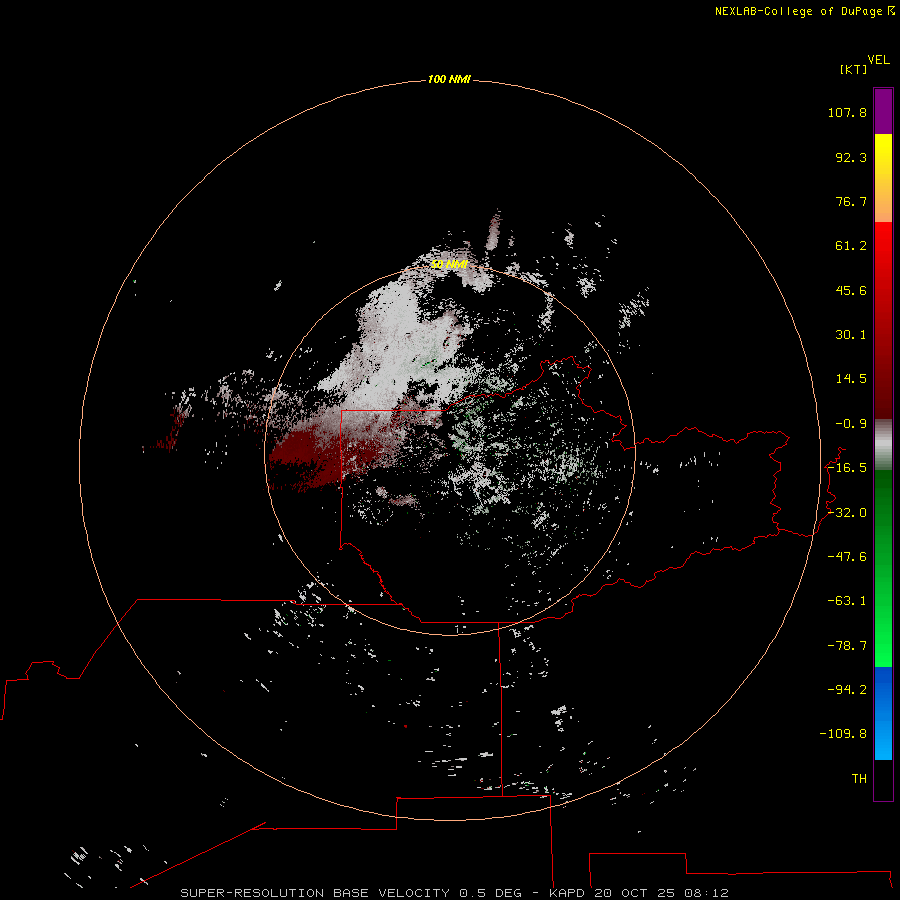Screen dimensions: 900x900
Task: Click the 30.1 velocity scale value
Action: click(851, 335)
